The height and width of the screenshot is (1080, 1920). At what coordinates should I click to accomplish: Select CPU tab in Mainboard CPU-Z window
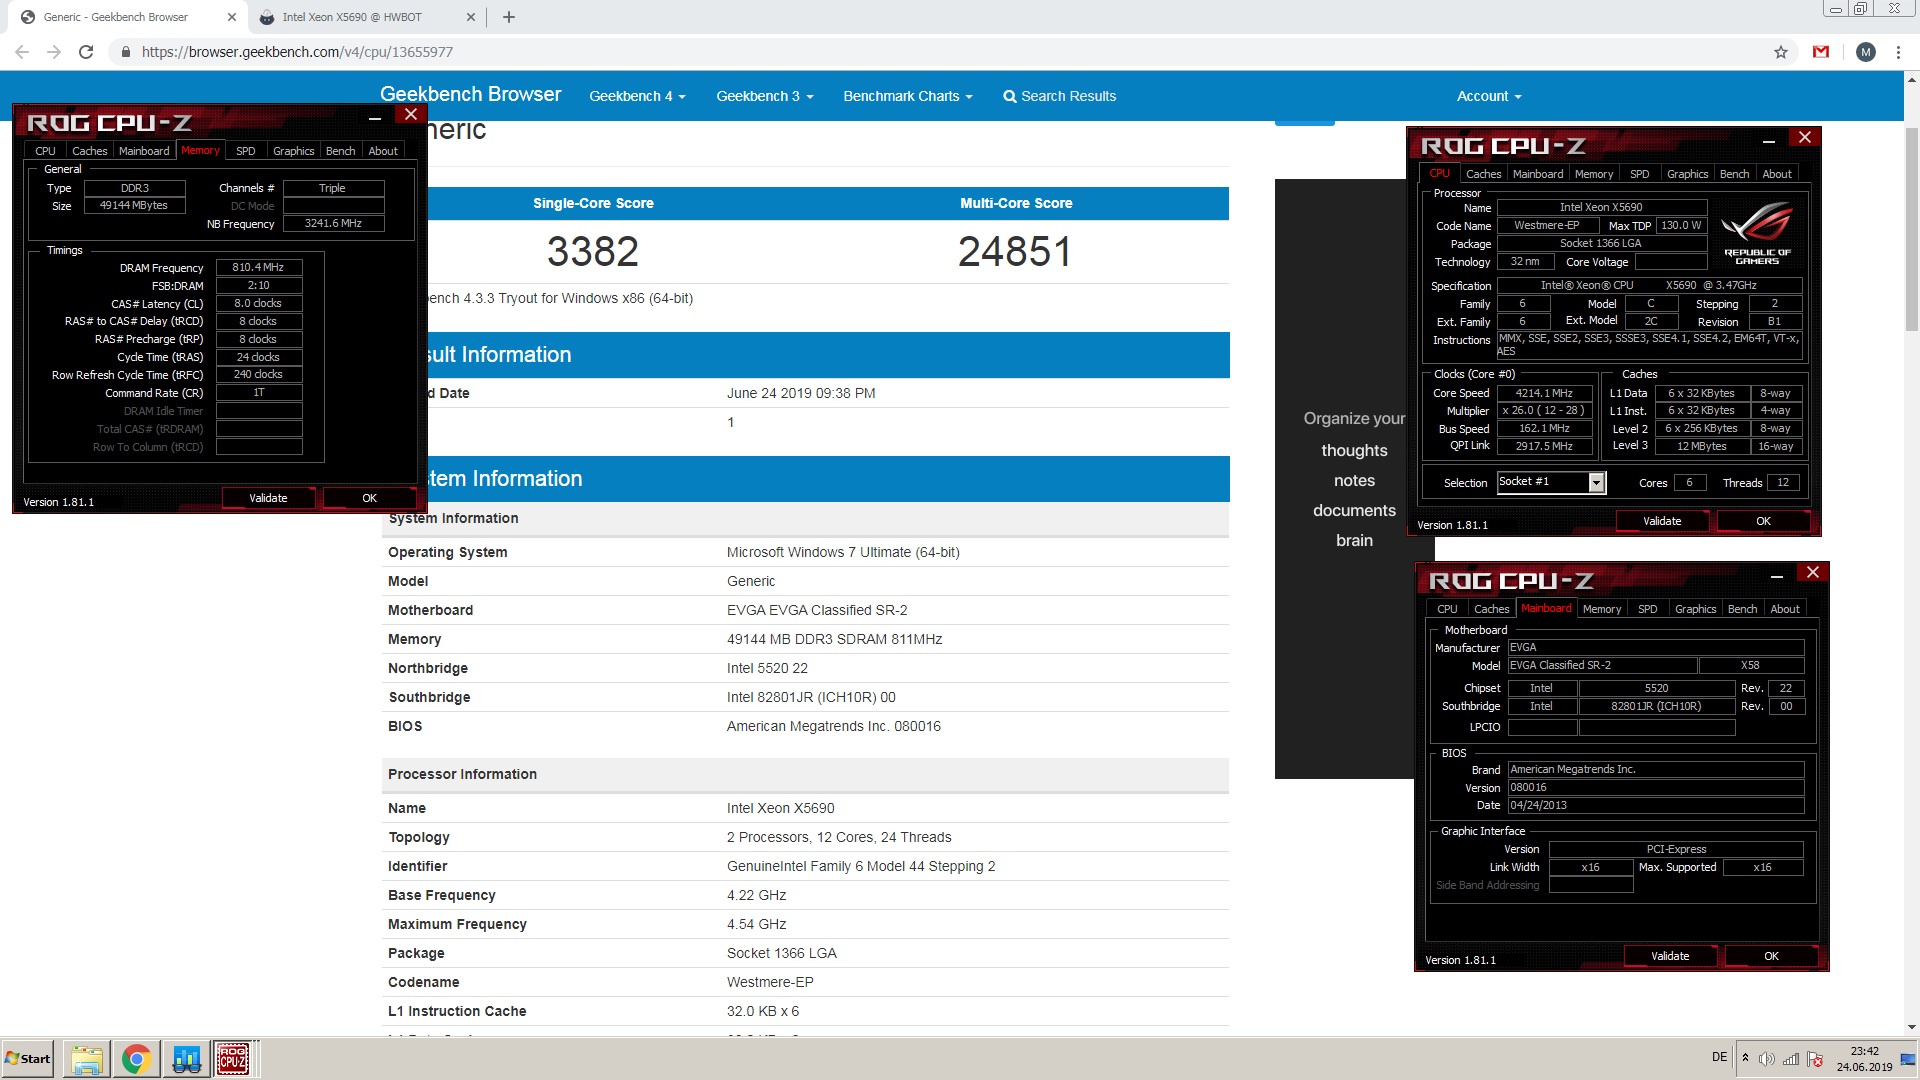pos(1447,609)
